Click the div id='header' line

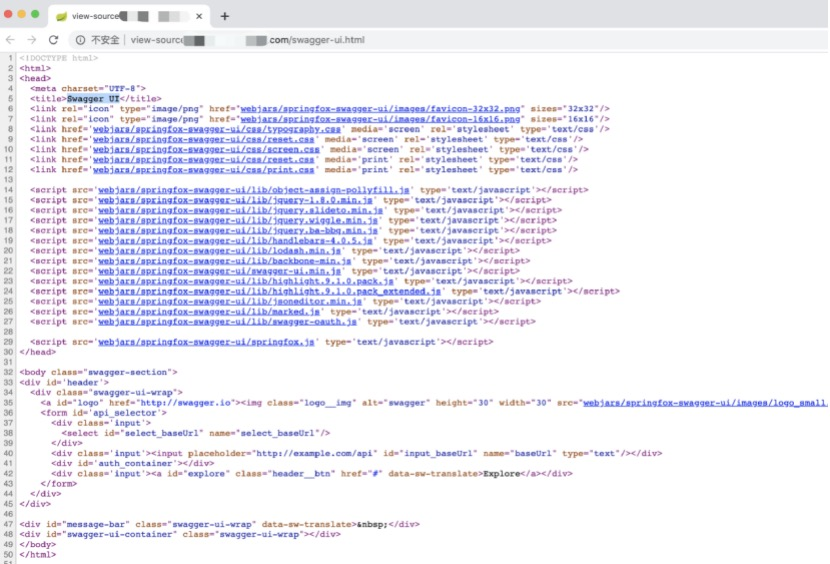click(x=64, y=382)
